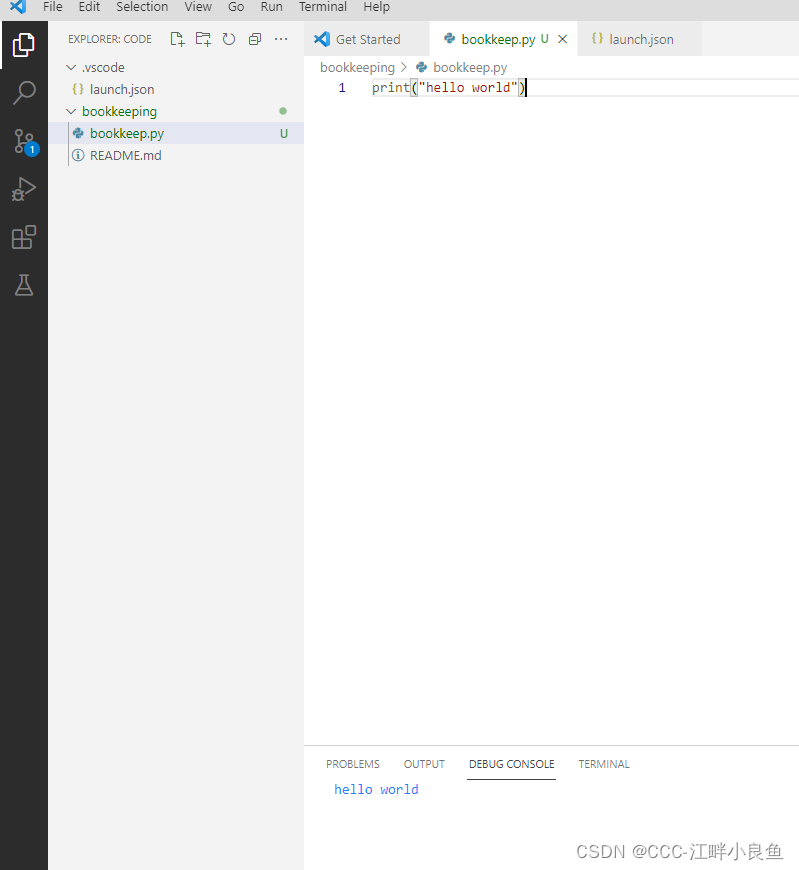Image resolution: width=799 pixels, height=870 pixels.
Task: Open the Search view icon
Action: point(24,93)
